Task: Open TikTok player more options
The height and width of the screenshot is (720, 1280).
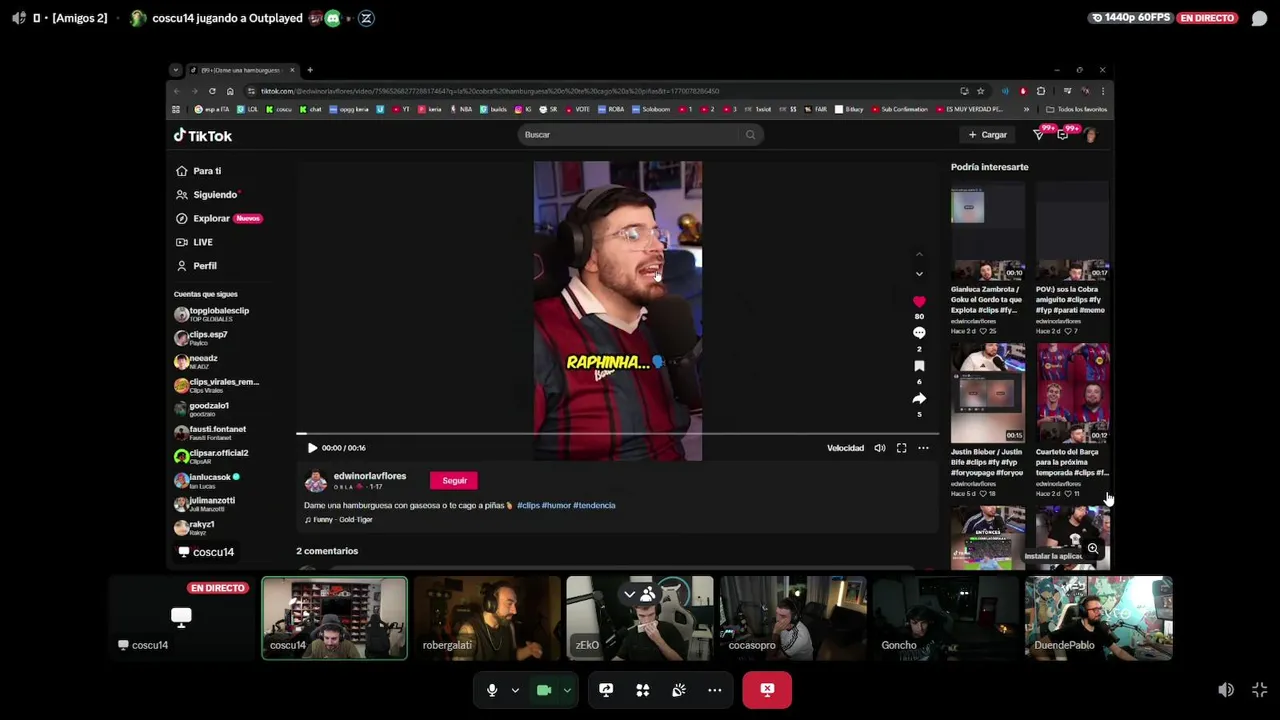Action: [x=923, y=448]
